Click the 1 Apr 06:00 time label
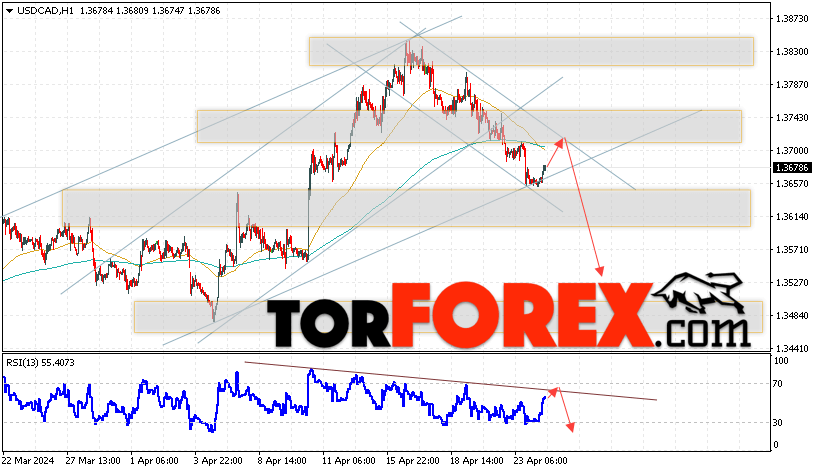816x472 pixels. 154,461
